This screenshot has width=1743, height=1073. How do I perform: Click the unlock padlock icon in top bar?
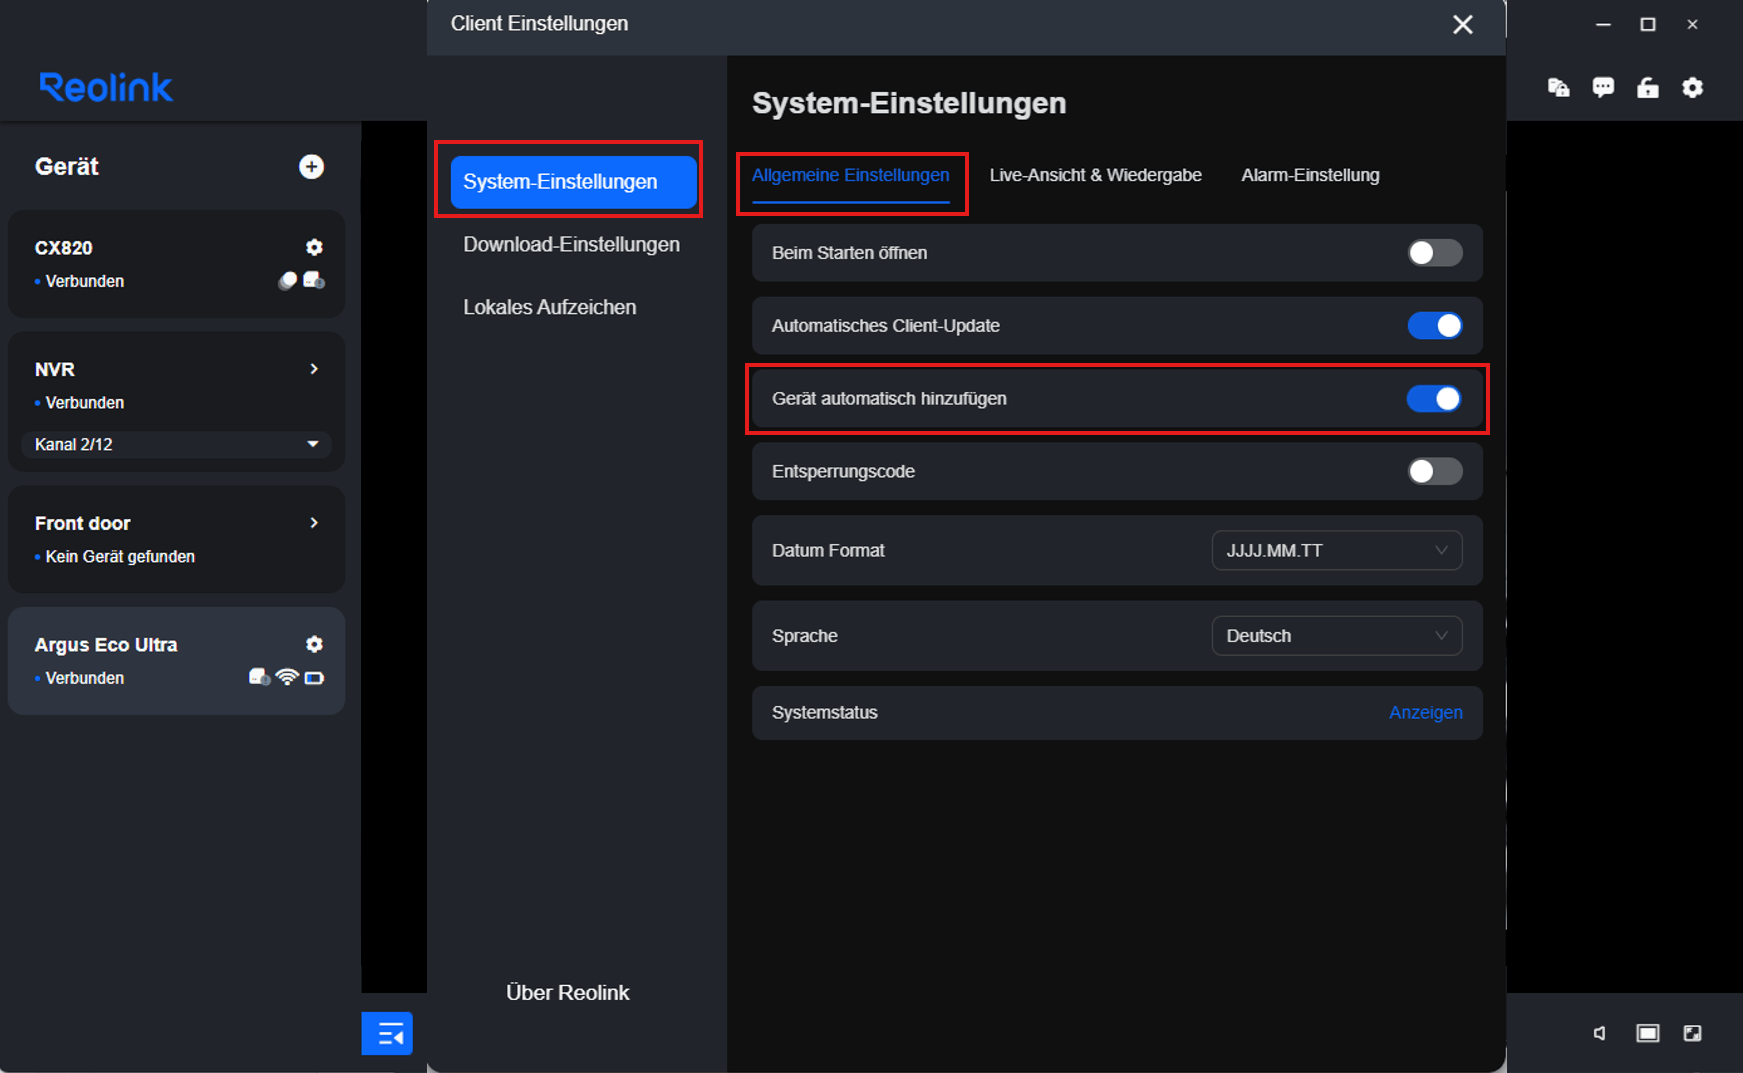point(1647,88)
